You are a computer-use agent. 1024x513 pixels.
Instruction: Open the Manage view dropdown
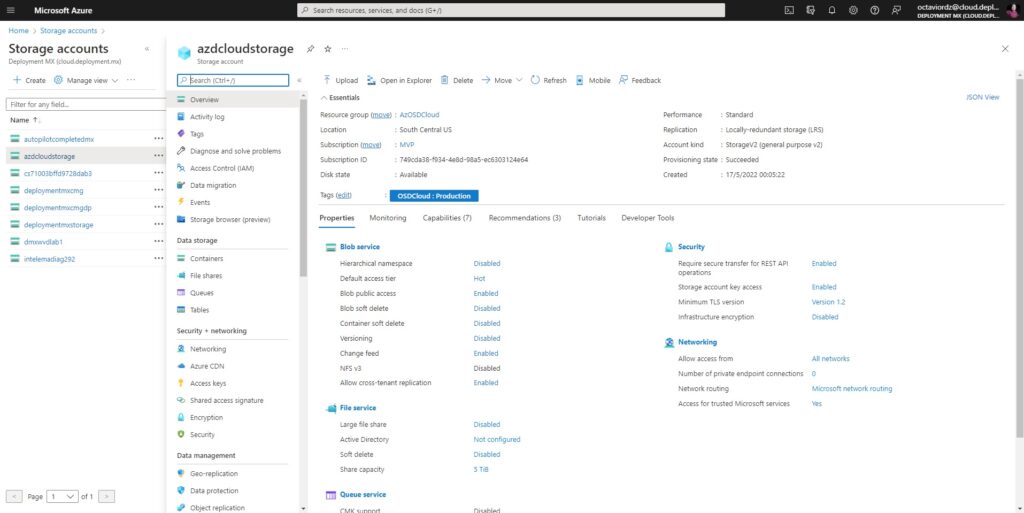[87, 80]
